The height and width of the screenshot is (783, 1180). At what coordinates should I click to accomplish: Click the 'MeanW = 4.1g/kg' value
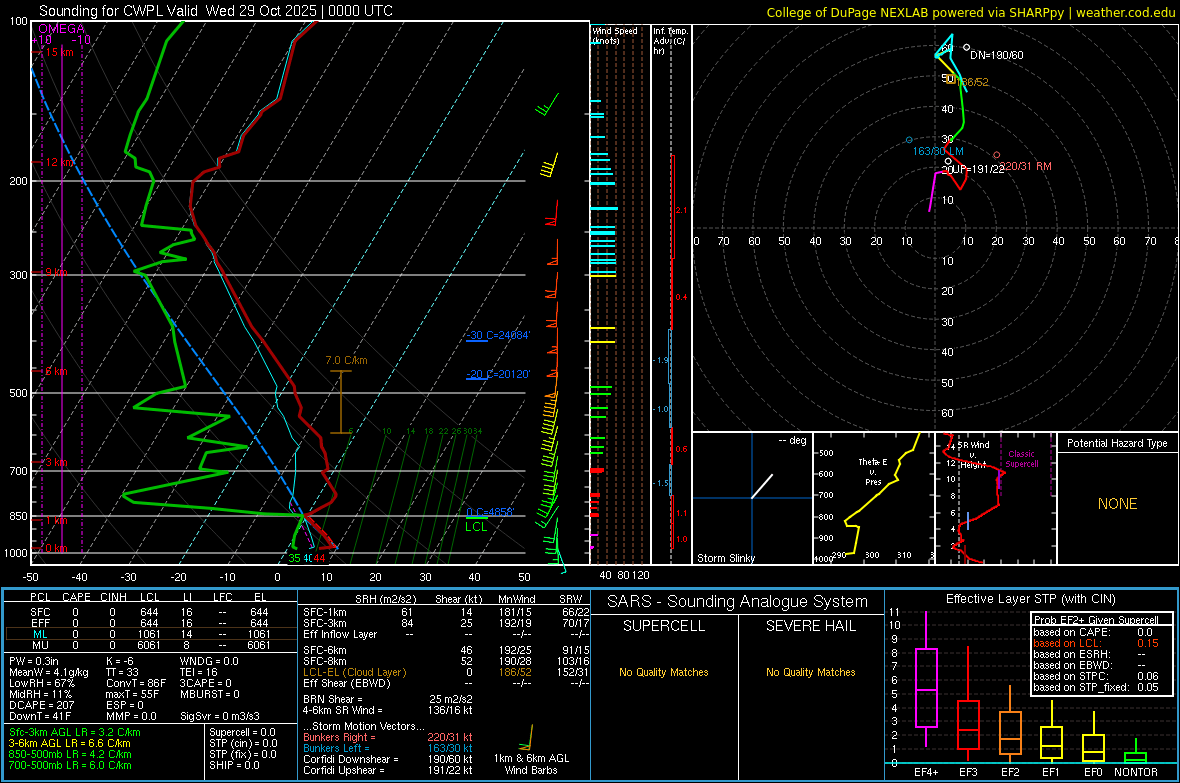point(49,672)
